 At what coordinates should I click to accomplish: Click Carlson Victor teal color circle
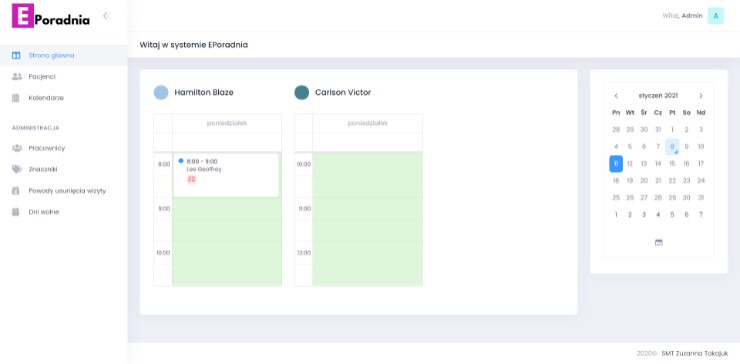point(302,93)
